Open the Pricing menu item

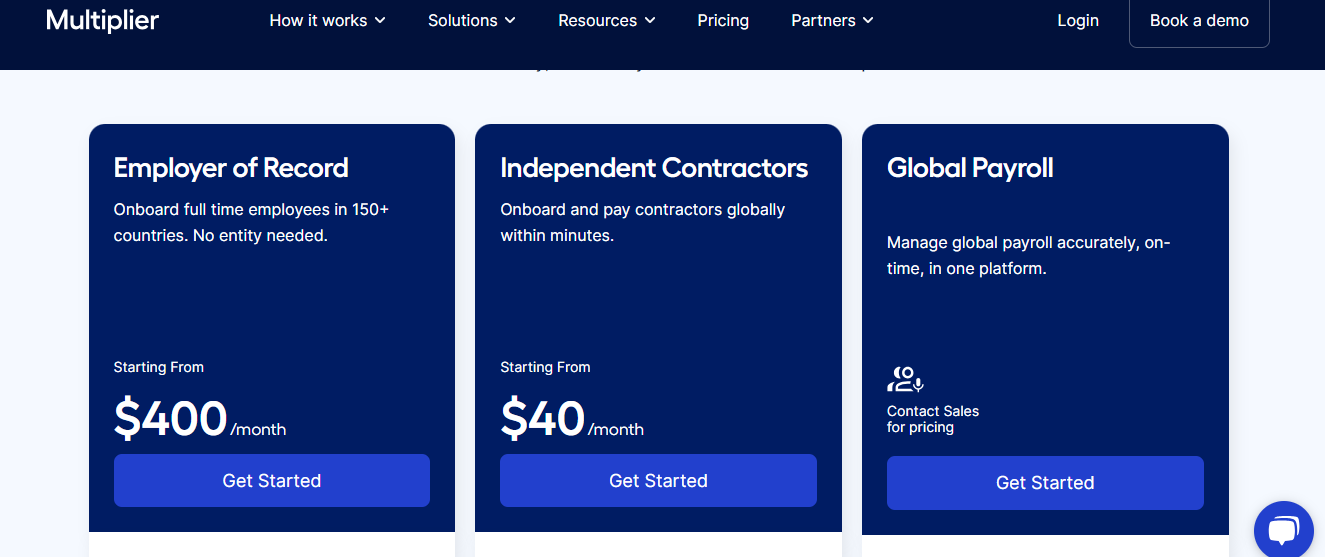[x=723, y=20]
